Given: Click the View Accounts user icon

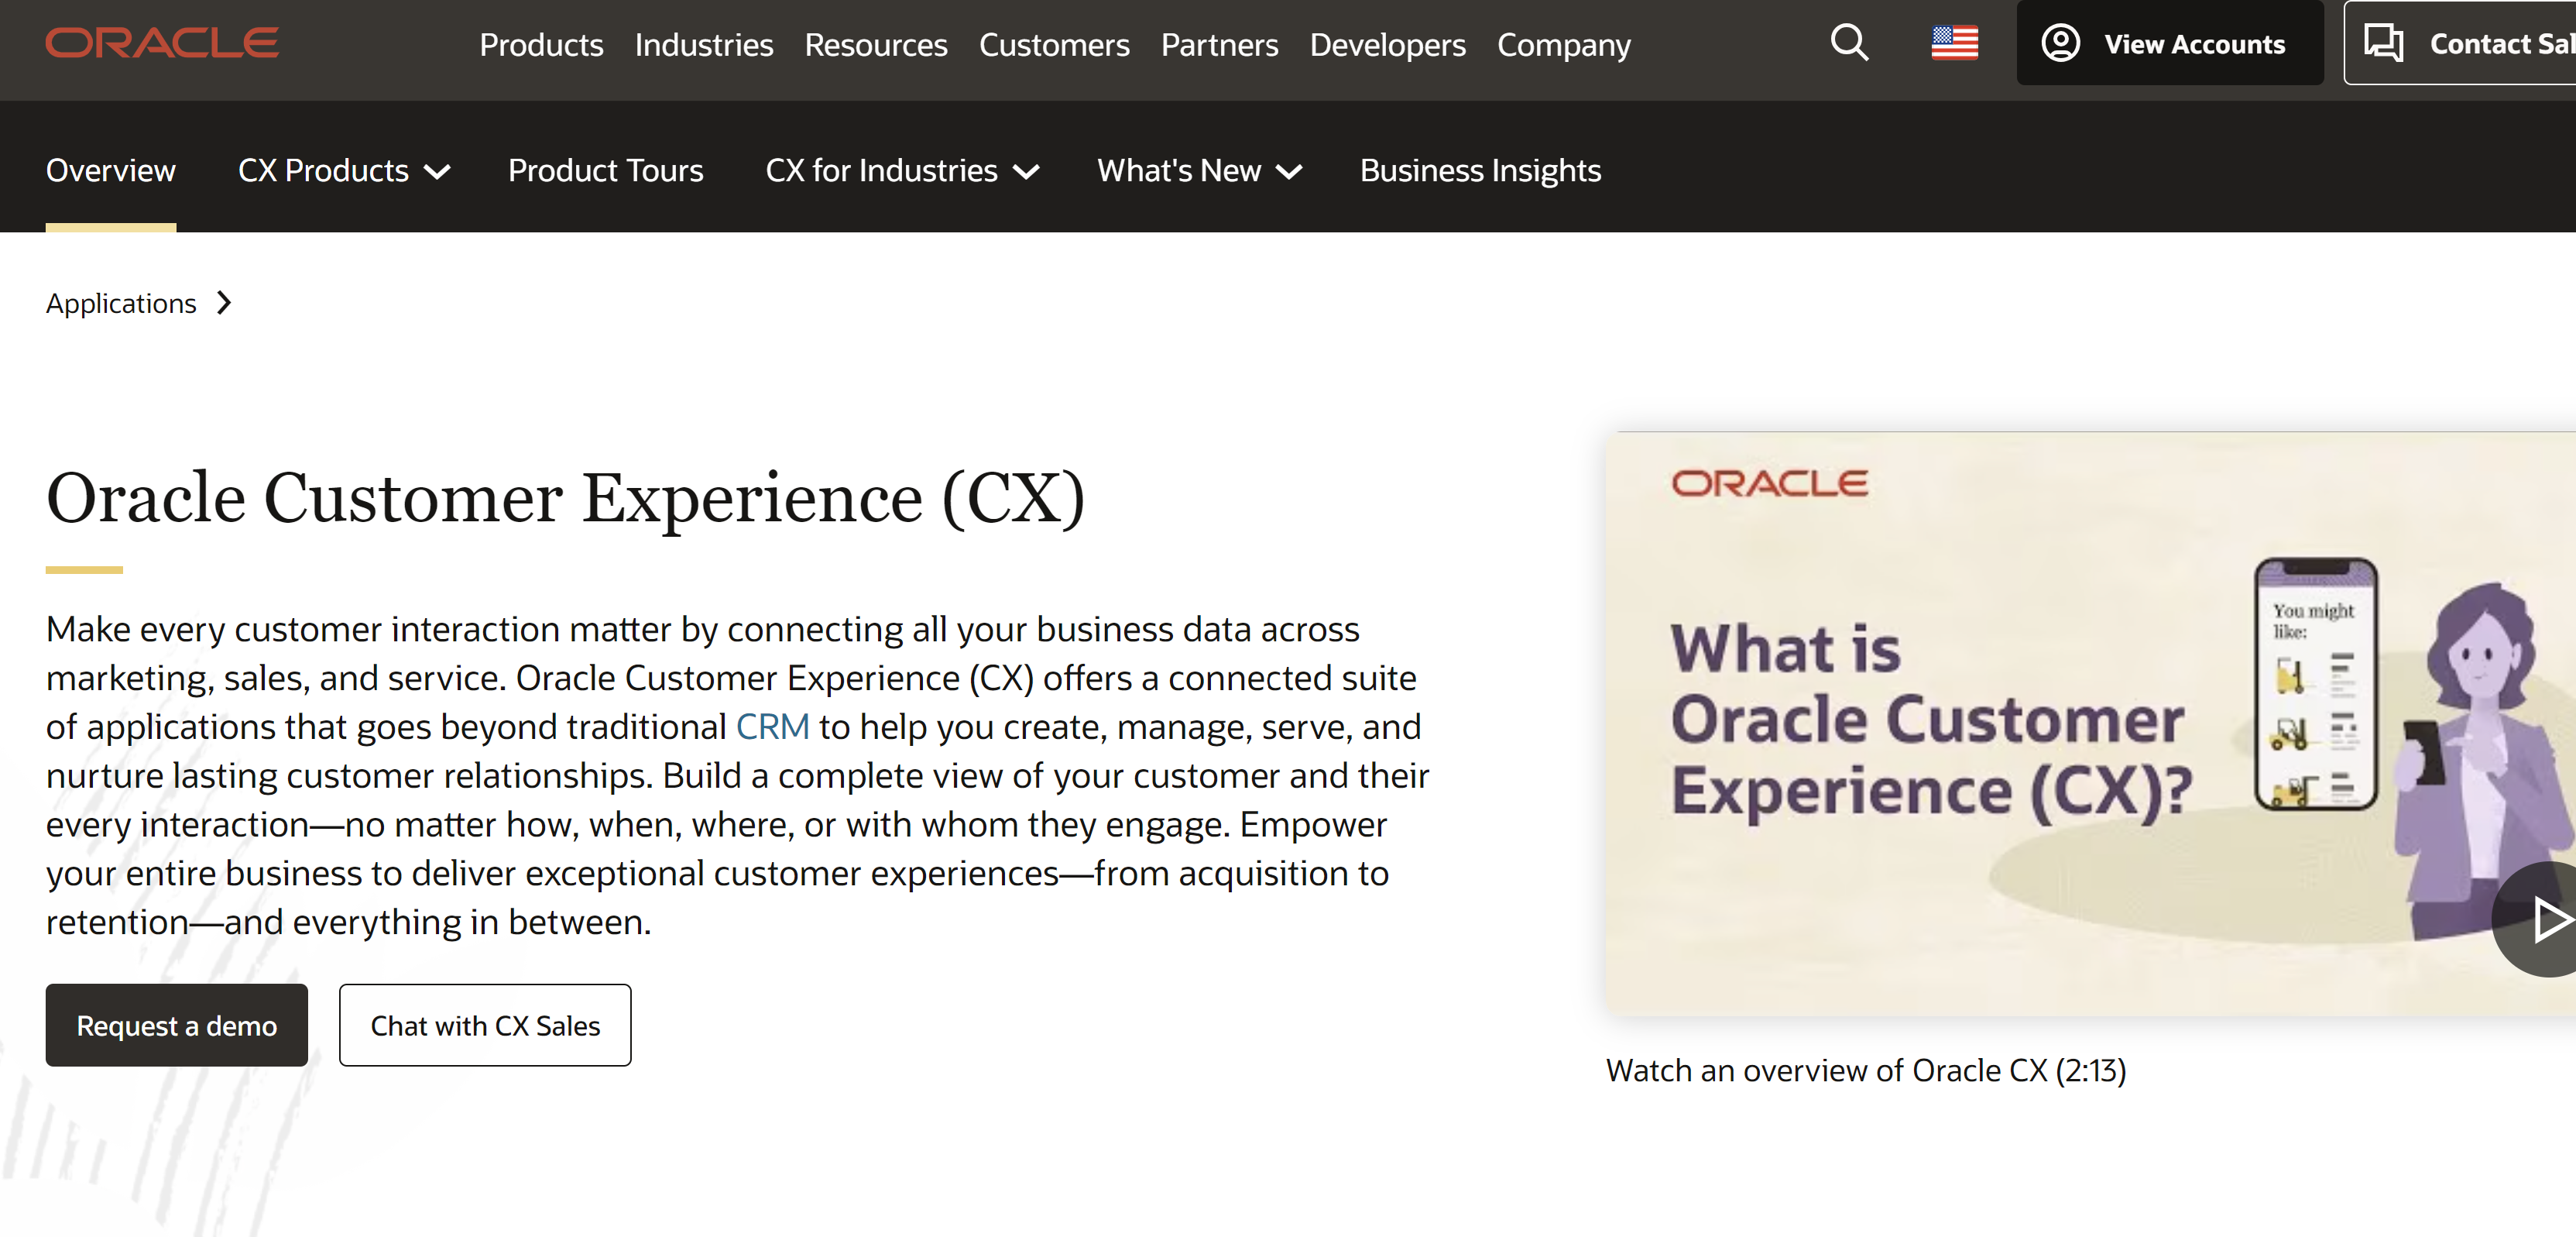Looking at the screenshot, I should (x=2060, y=43).
